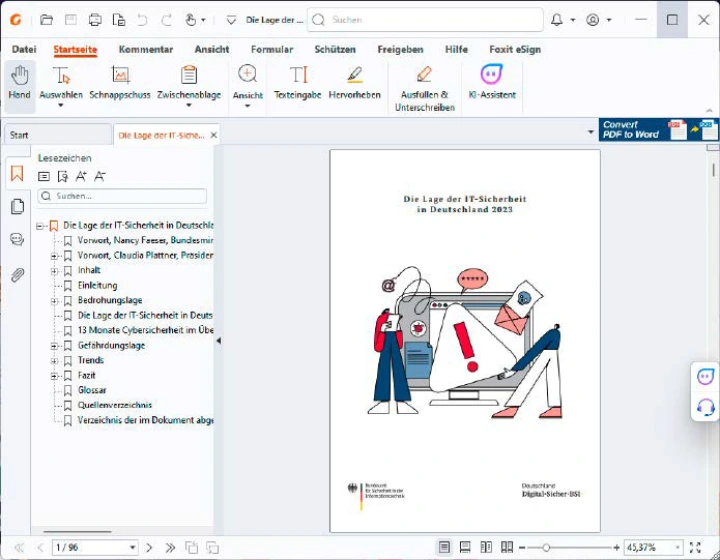Click the print icon in title bar
Viewport: 720px width, 560px height.
coord(95,20)
